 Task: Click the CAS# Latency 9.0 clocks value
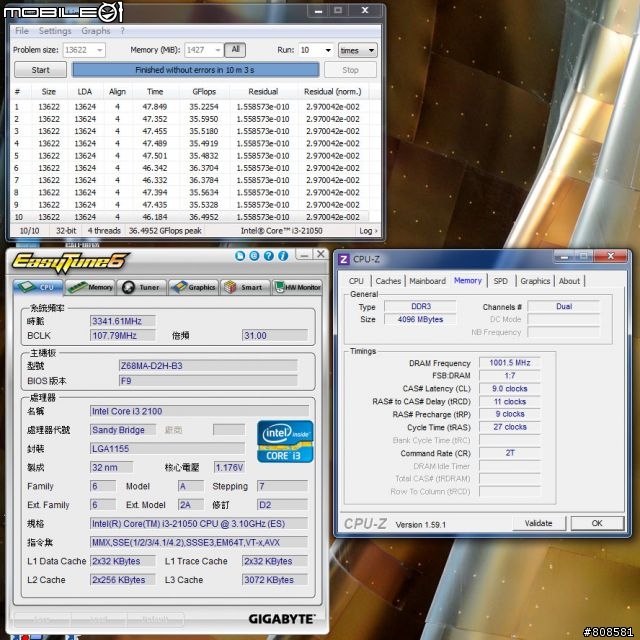[x=510, y=389]
